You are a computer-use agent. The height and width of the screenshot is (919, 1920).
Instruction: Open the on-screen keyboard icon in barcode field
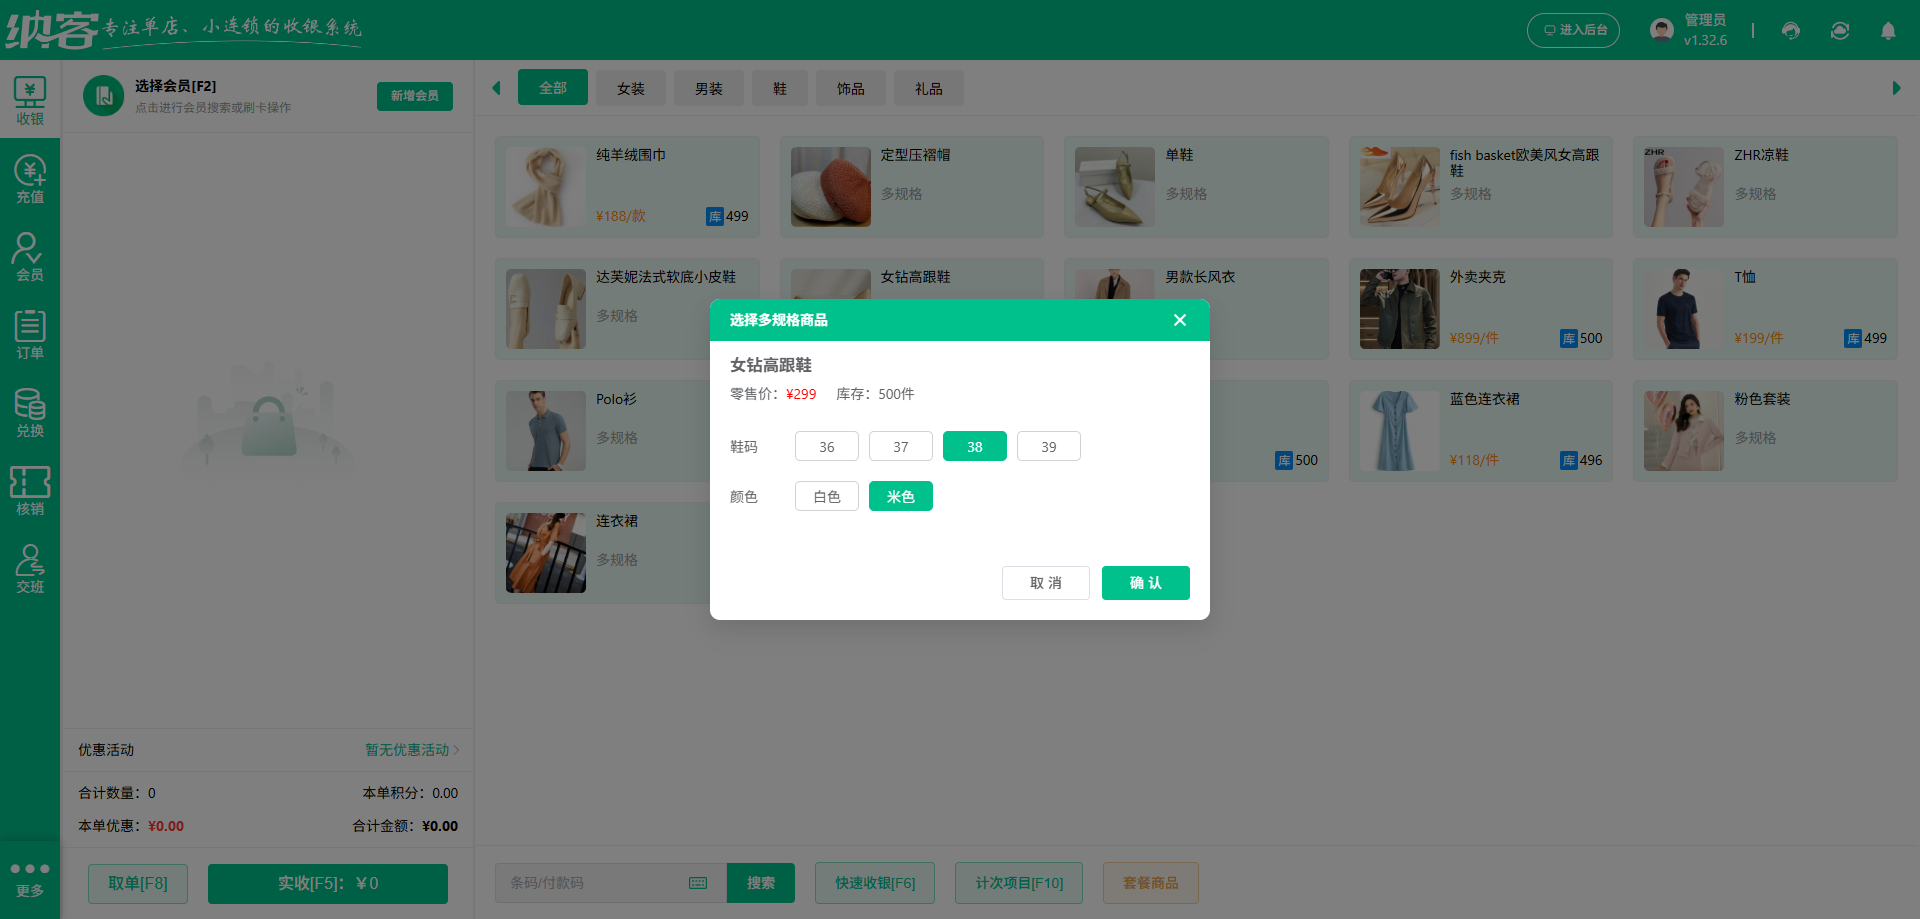click(x=697, y=883)
